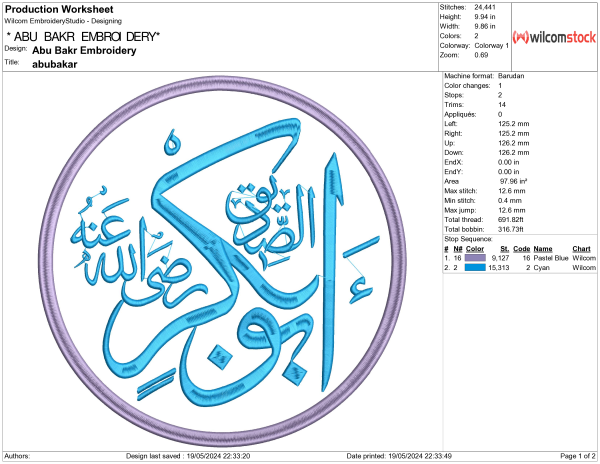Image resolution: width=600 pixels, height=464 pixels.
Task: Select the height value '9.94 in'
Action: tap(485, 17)
